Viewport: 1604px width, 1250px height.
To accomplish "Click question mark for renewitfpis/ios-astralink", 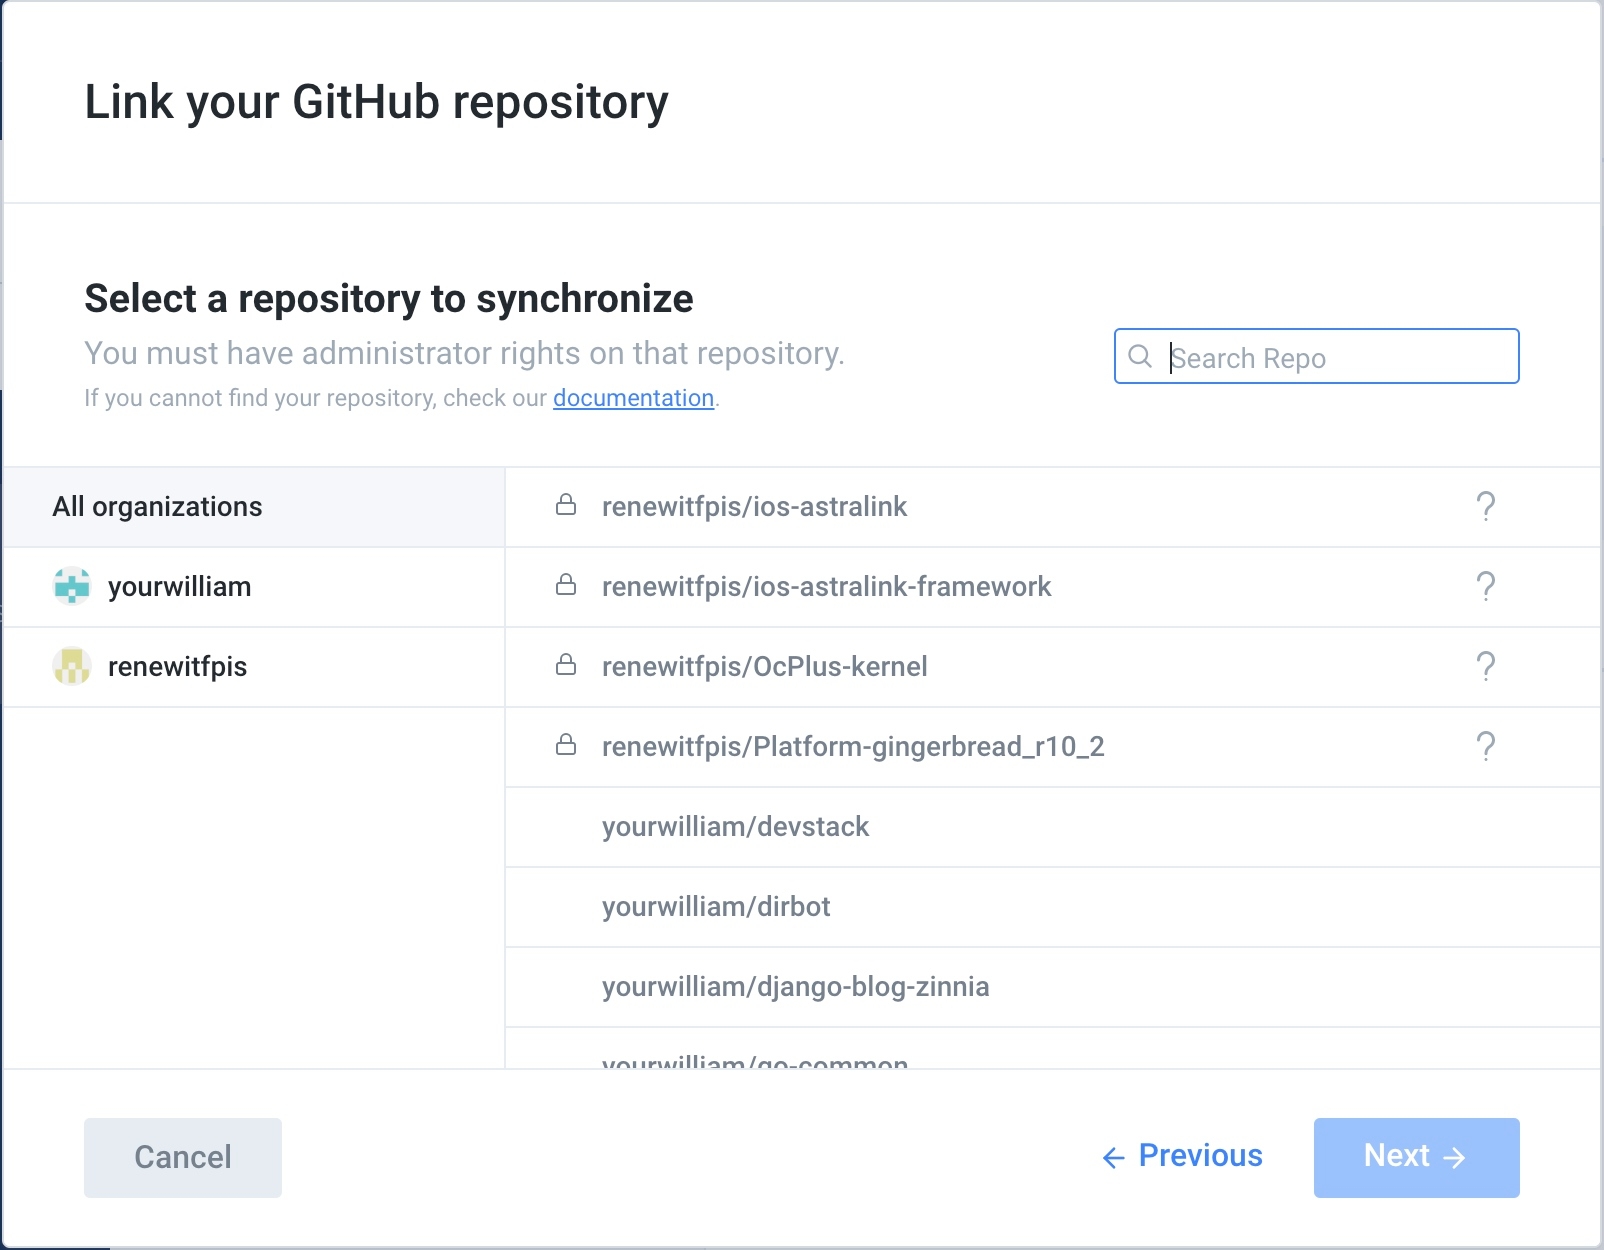I will 1486,507.
